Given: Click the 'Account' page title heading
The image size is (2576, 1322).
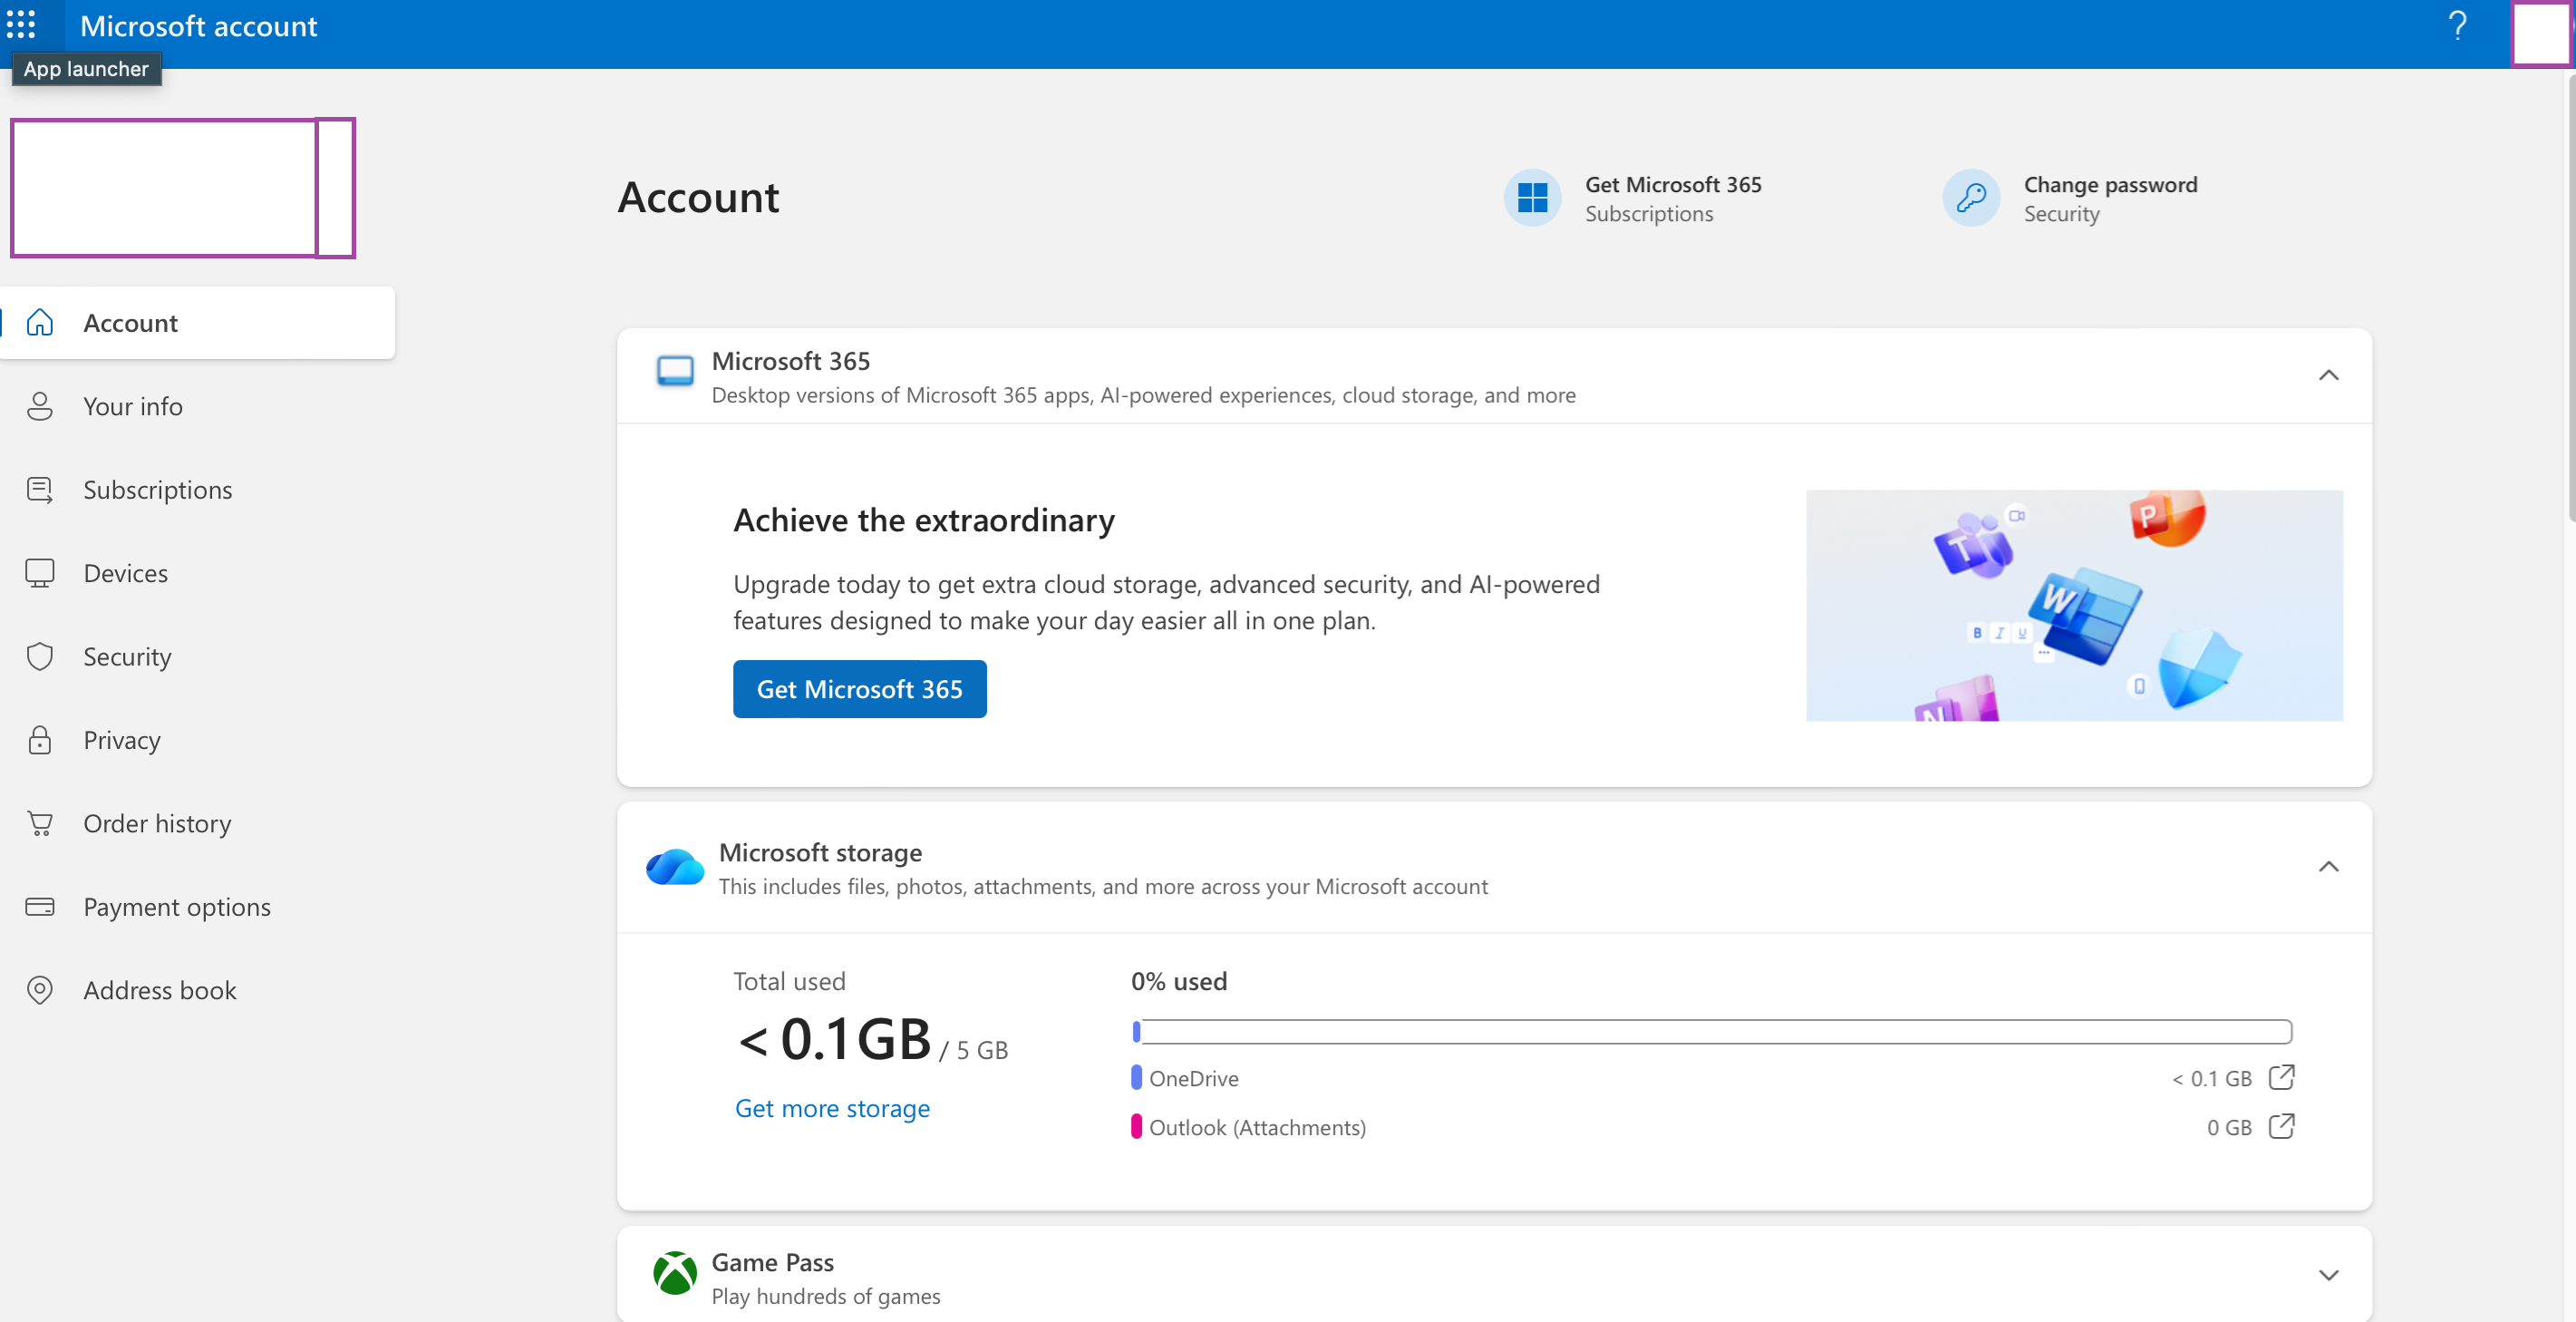Looking at the screenshot, I should [698, 197].
